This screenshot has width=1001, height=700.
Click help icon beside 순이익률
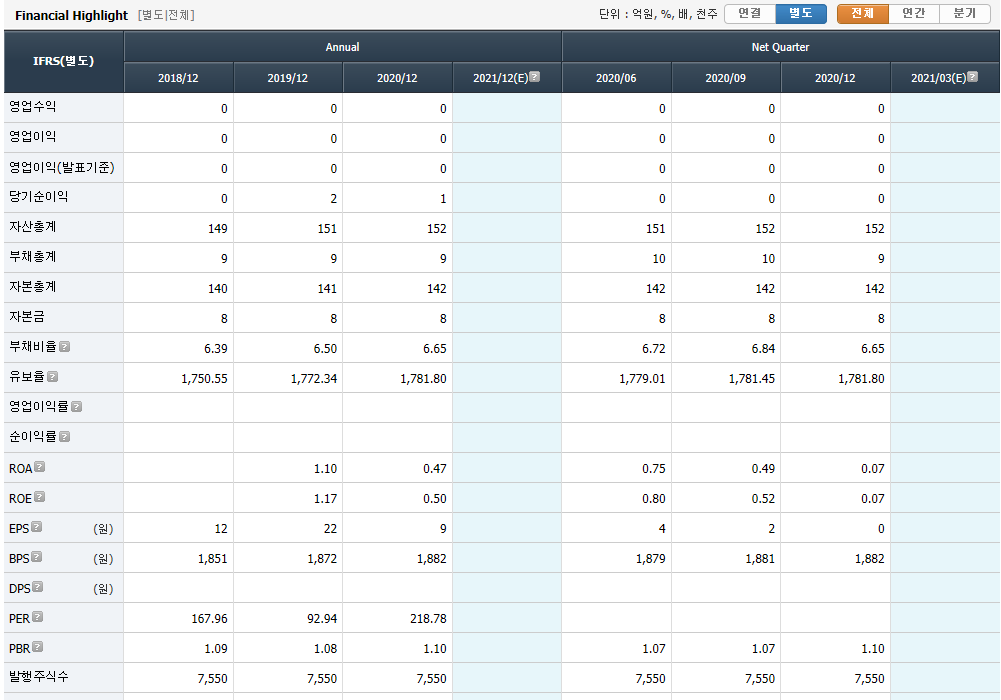[x=64, y=436]
